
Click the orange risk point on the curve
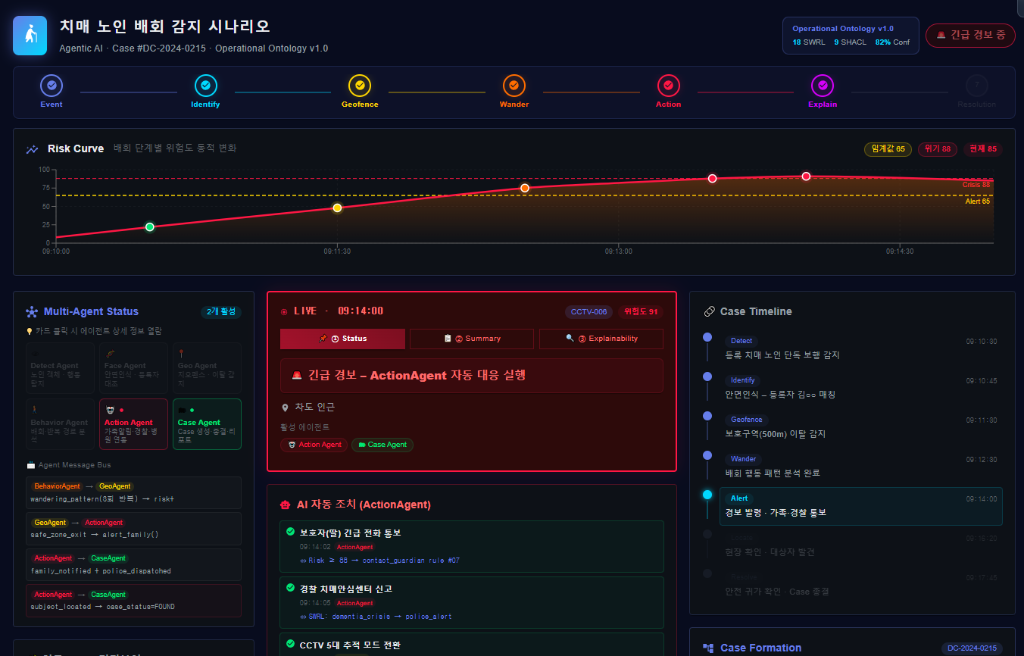click(x=524, y=188)
